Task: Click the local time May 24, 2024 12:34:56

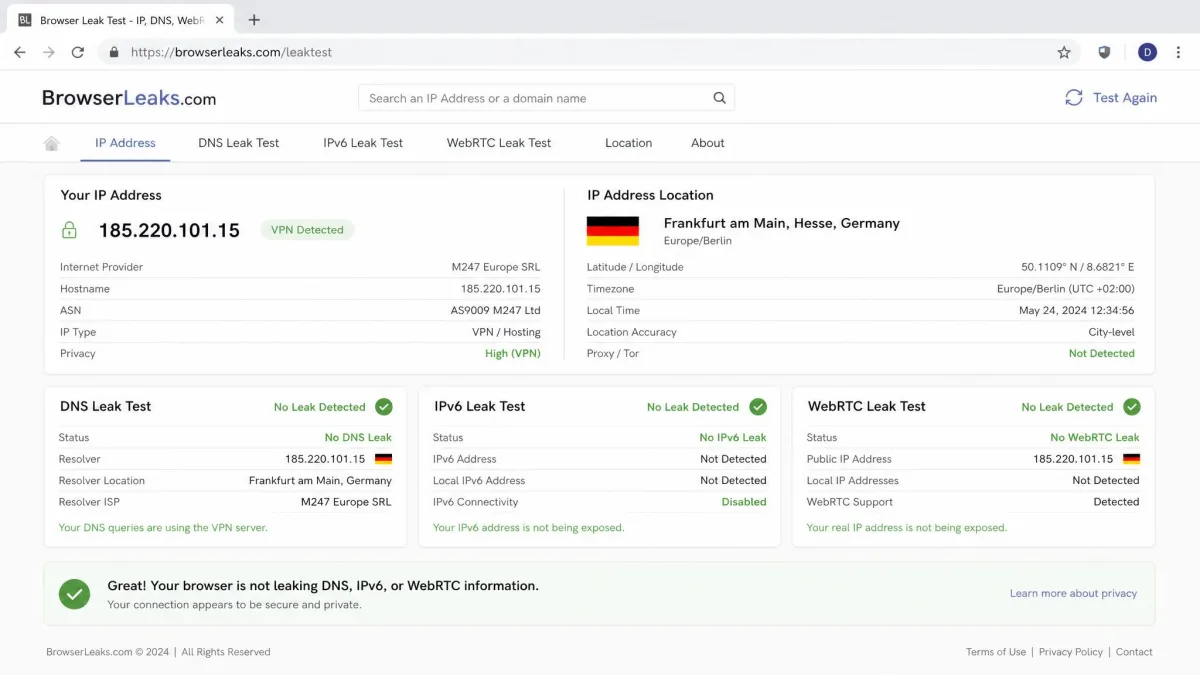Action: point(1077,310)
